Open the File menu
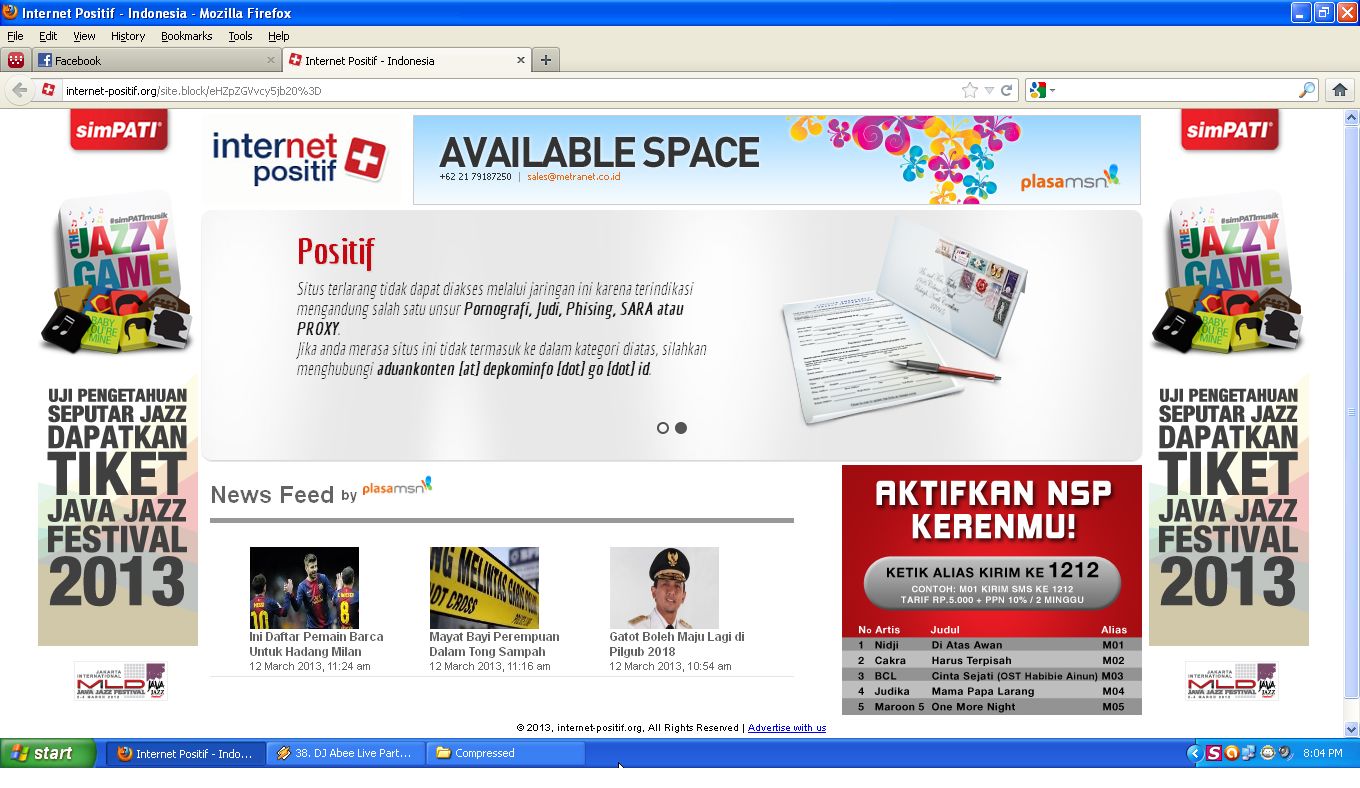 [15, 36]
